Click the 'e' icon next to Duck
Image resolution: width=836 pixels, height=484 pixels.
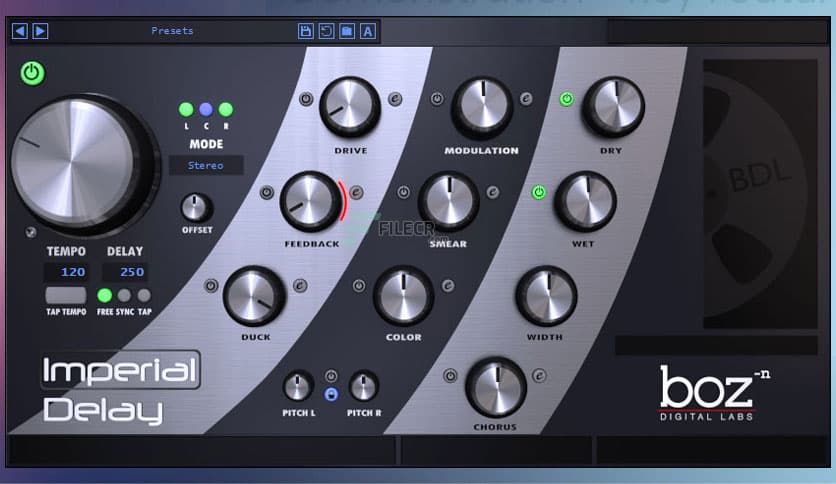(x=300, y=286)
